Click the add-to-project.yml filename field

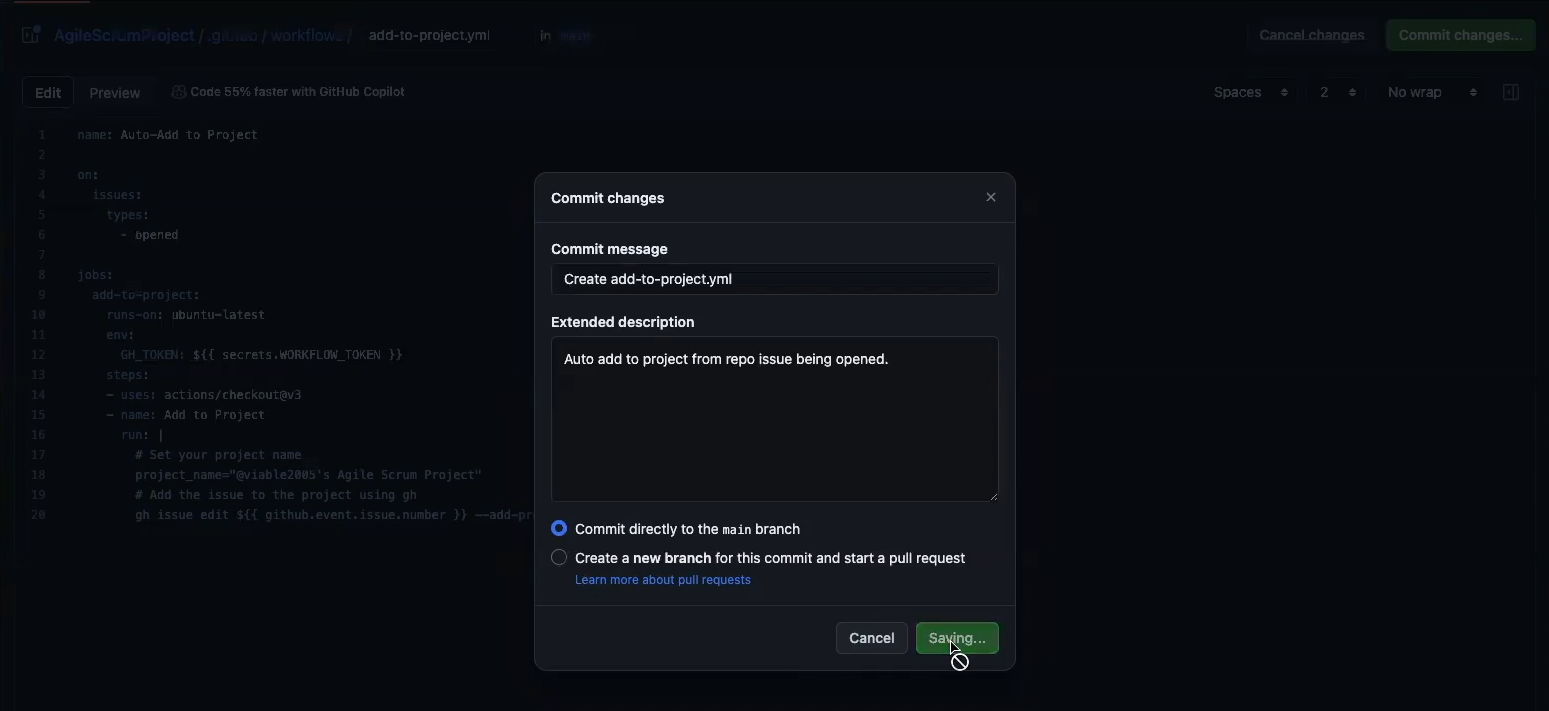pyautogui.click(x=429, y=35)
